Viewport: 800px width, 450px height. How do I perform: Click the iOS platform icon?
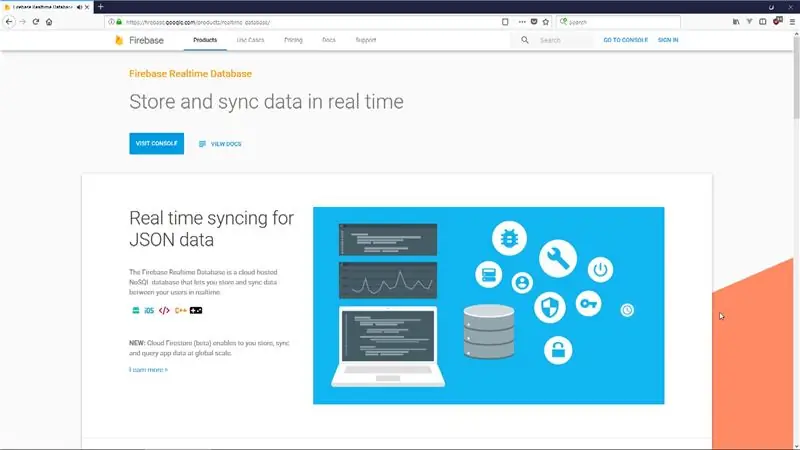149,310
